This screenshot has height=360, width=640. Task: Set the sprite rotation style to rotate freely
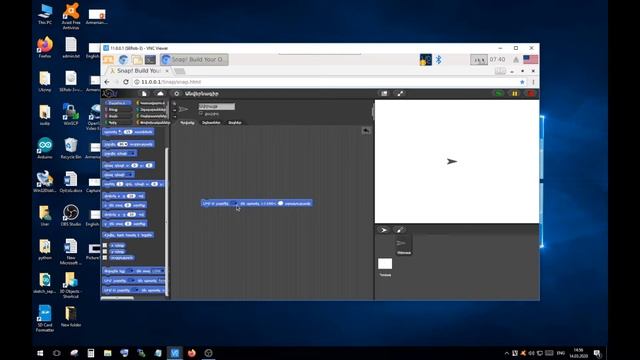pyautogui.click(x=175, y=103)
